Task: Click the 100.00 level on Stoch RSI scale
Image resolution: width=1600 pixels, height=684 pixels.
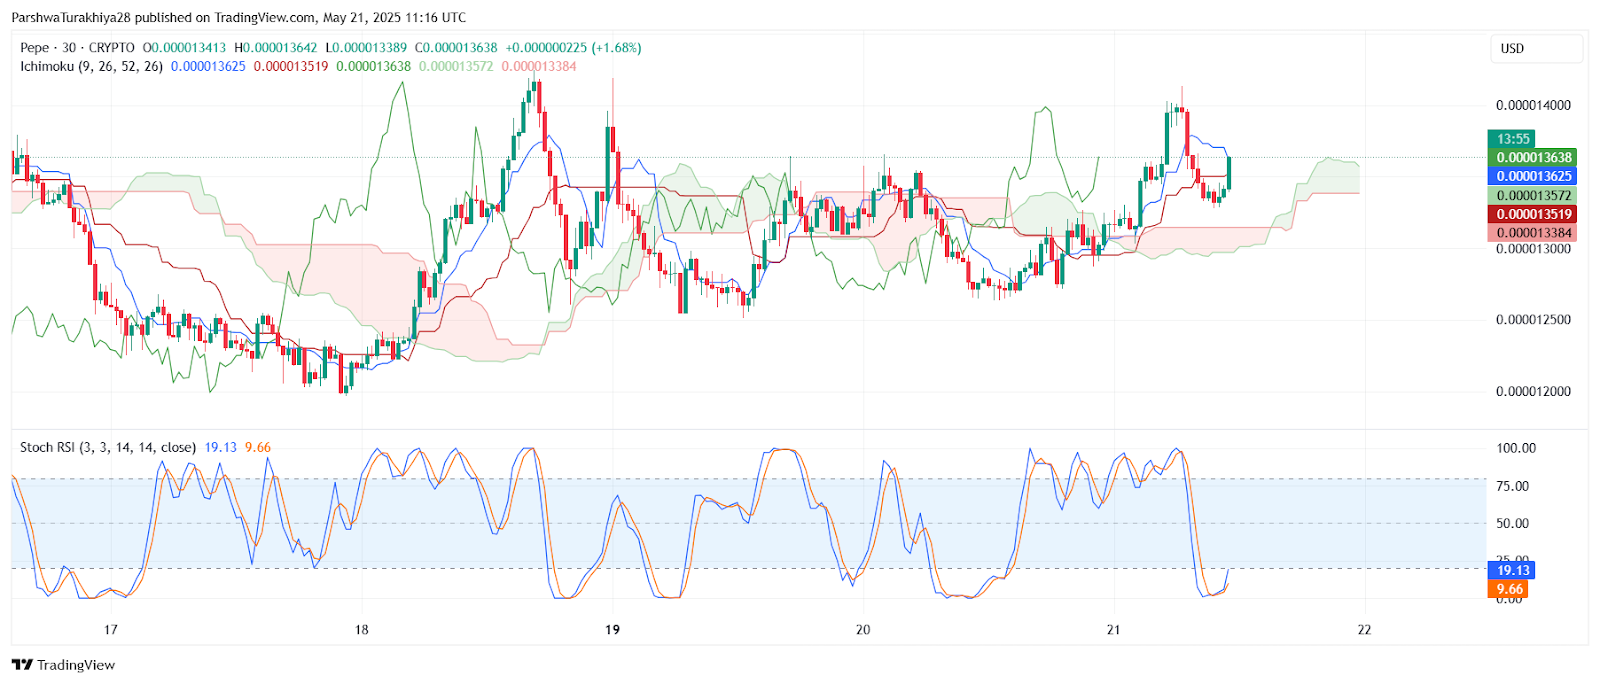Action: click(1516, 448)
